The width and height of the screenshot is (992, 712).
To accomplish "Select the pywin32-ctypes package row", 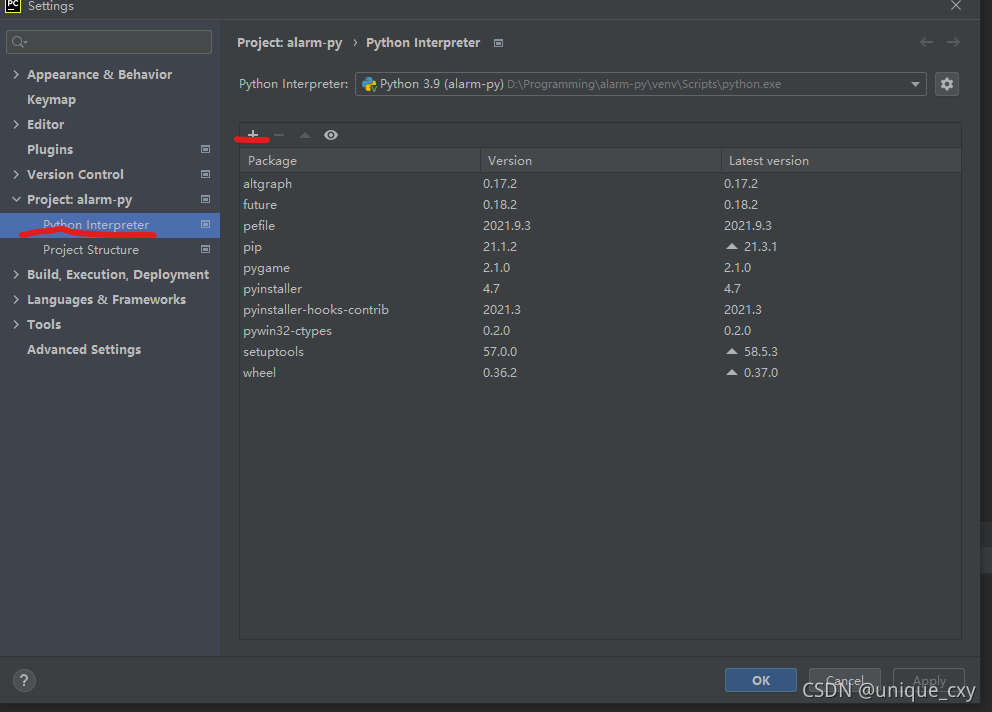I will 600,330.
